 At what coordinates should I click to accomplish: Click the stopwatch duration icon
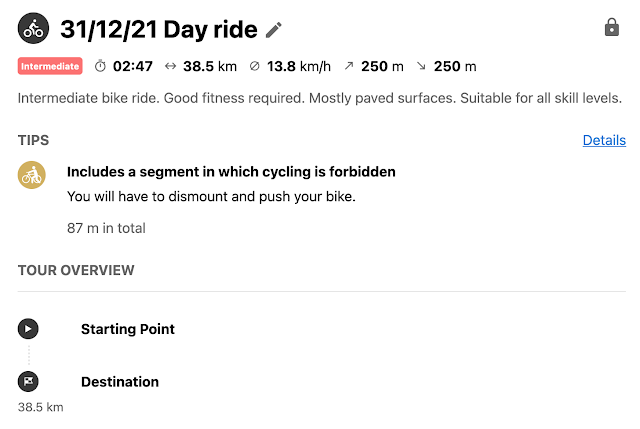[100, 67]
